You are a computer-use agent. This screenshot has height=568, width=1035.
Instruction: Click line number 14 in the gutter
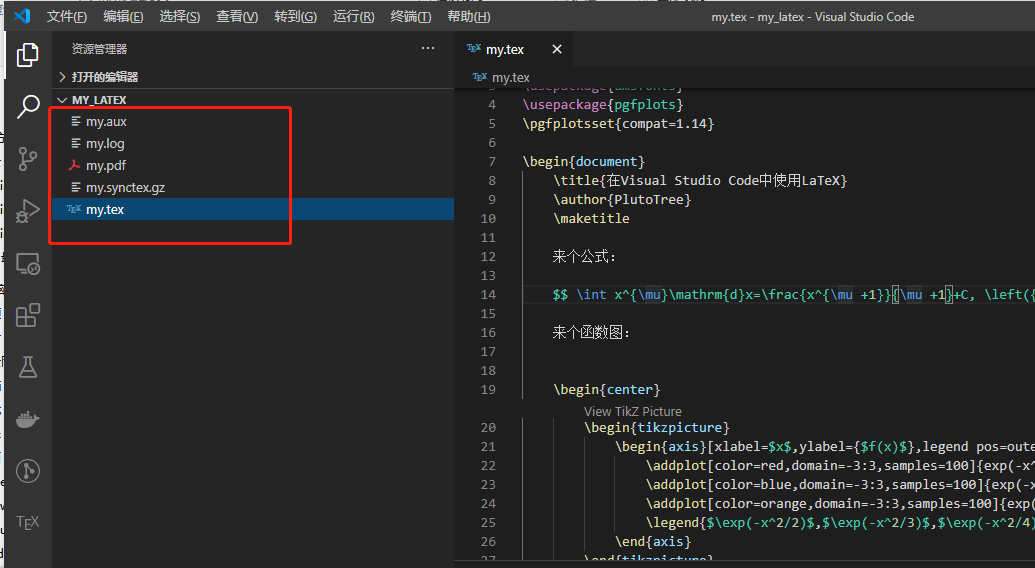[488, 294]
